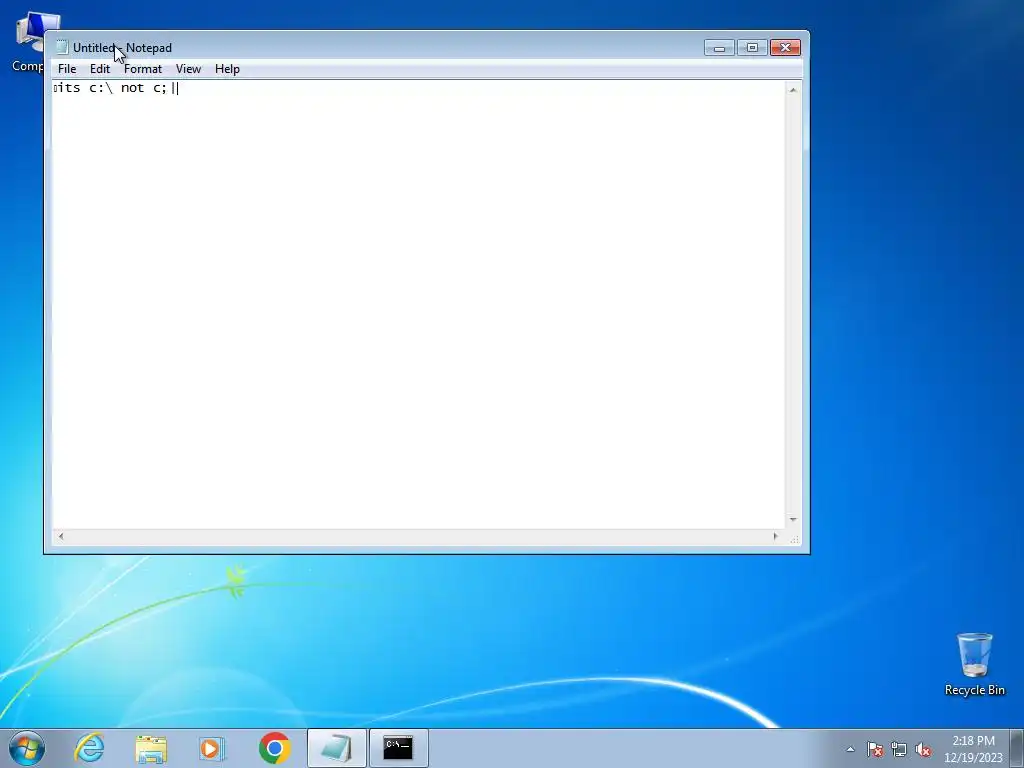
Task: Click the horizontal scrollbar left arrow
Action: coord(61,536)
